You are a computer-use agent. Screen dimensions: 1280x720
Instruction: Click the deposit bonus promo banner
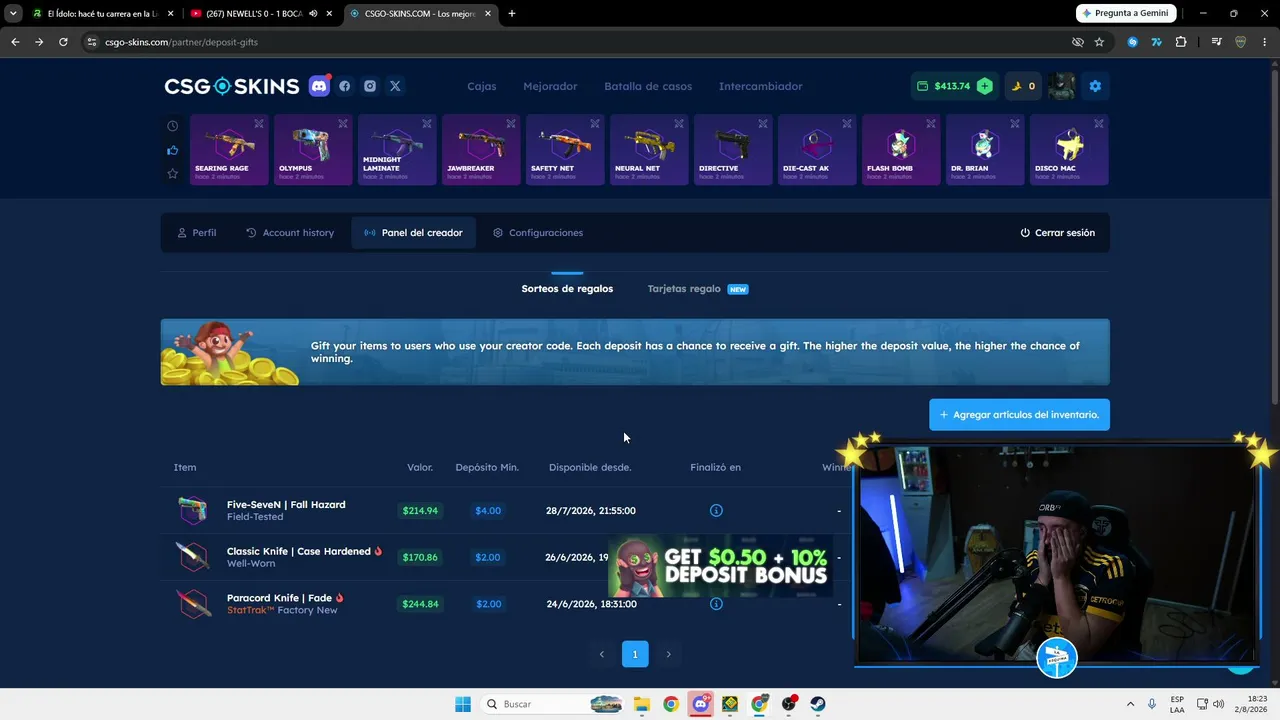[x=719, y=567]
